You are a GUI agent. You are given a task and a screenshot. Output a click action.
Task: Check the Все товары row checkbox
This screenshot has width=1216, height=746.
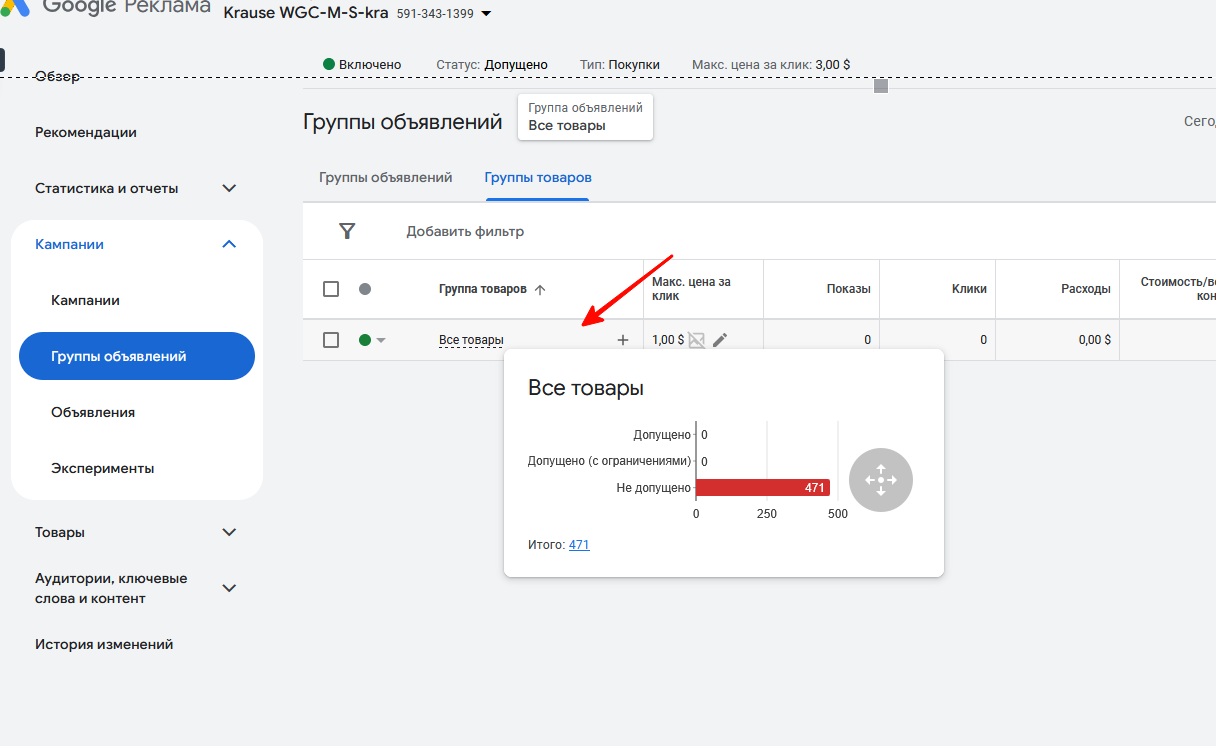[x=331, y=340]
